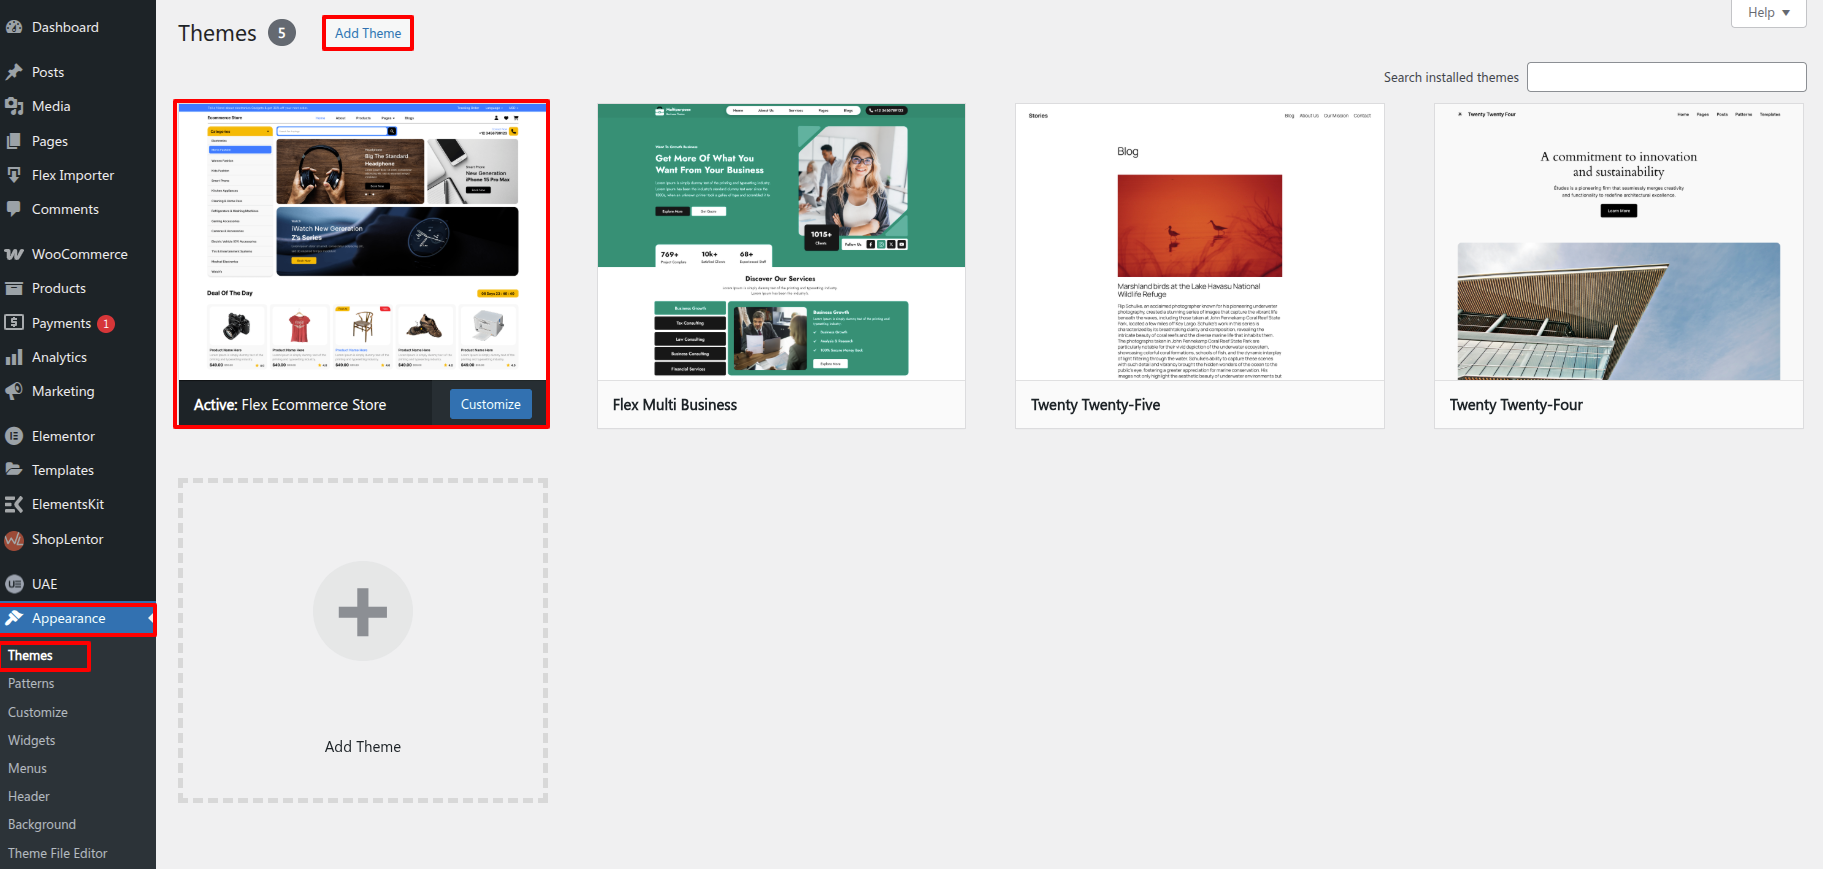Click the Pages icon in sidebar
This screenshot has width=1823, height=869.
pyautogui.click(x=14, y=141)
